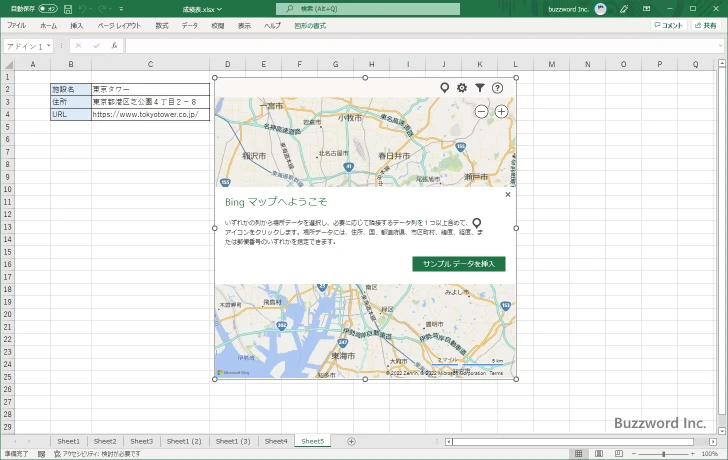Switch to the 図形の書式 tab
This screenshot has width=728, height=460.
pyautogui.click(x=310, y=26)
